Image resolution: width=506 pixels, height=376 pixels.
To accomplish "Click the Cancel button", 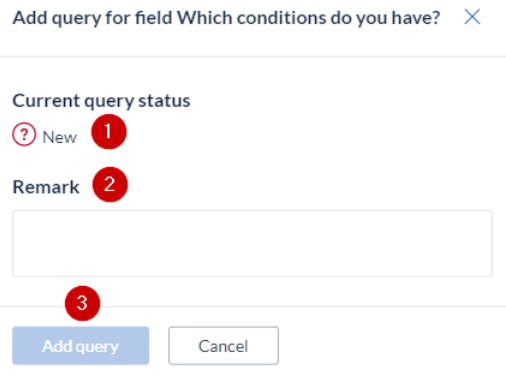I will click(x=223, y=346).
